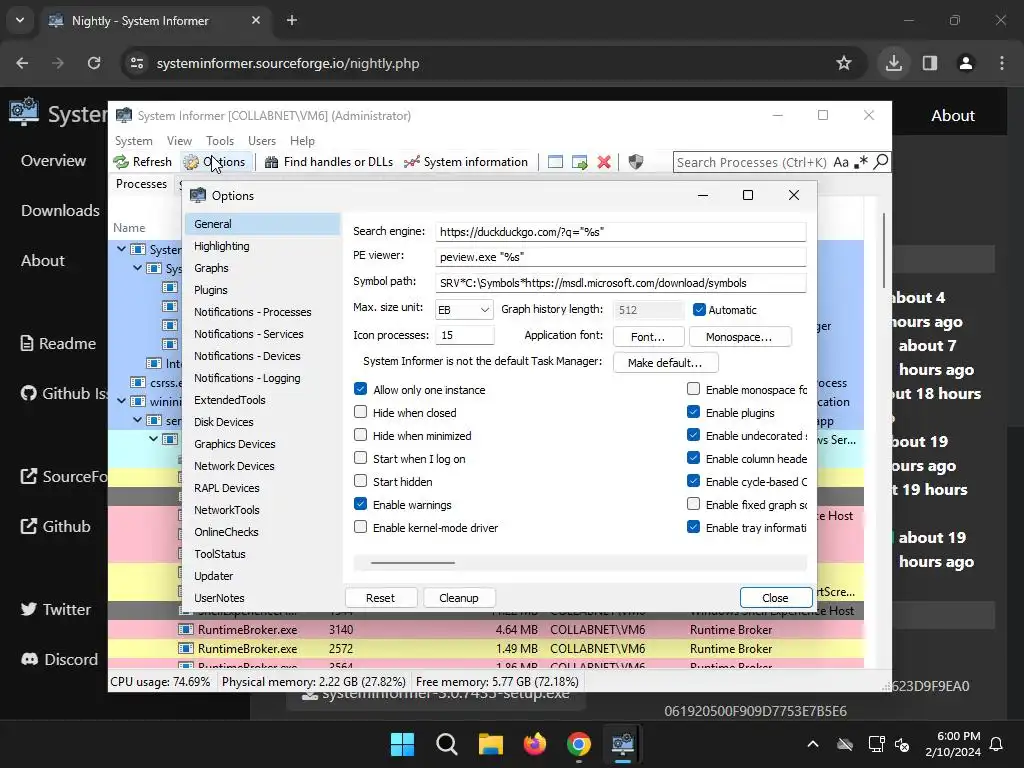Viewport: 1024px width, 768px height.
Task: Open Chrome three-dot menu
Action: pyautogui.click(x=1002, y=63)
